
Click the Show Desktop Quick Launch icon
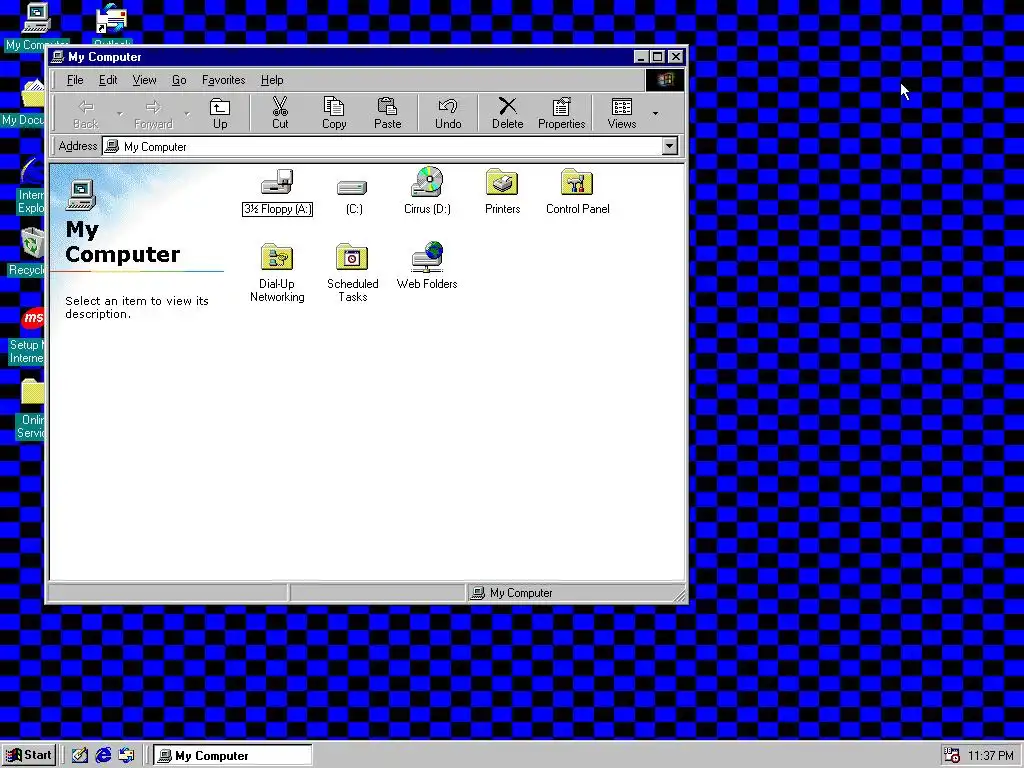80,756
